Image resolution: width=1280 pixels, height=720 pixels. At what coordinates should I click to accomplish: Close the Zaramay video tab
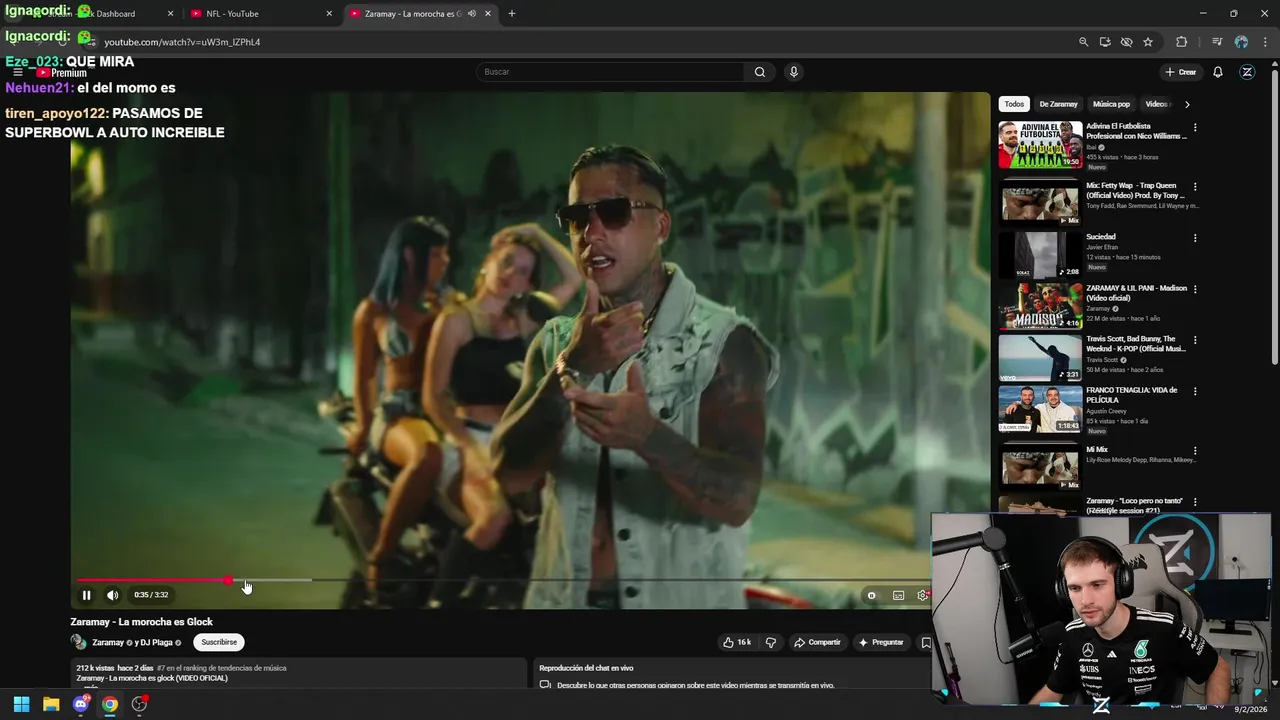click(488, 14)
